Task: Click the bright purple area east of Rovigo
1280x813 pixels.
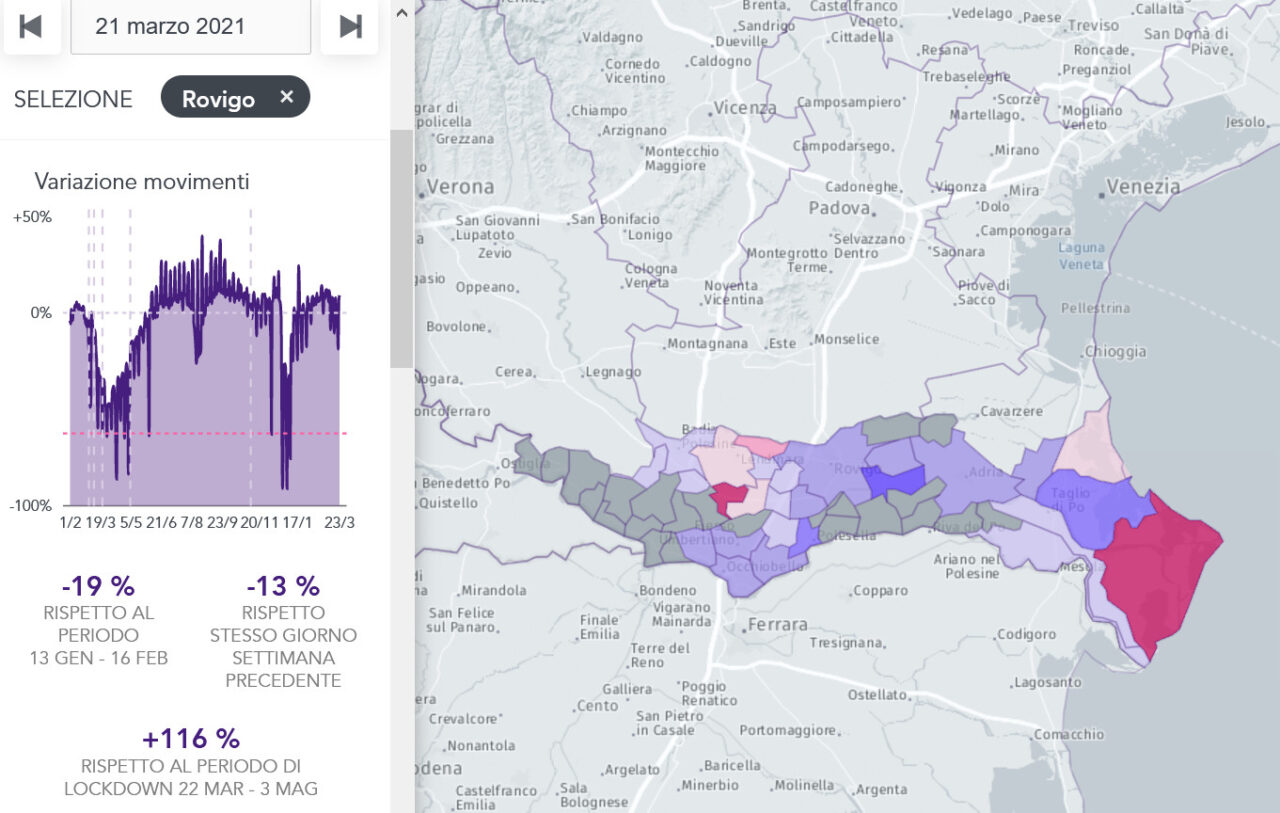Action: tap(895, 482)
